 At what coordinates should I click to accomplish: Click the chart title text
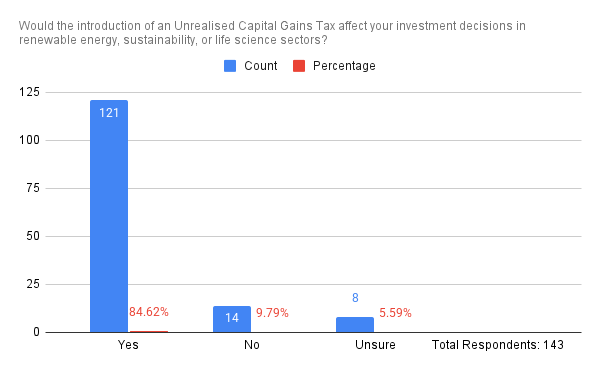tap(272, 33)
